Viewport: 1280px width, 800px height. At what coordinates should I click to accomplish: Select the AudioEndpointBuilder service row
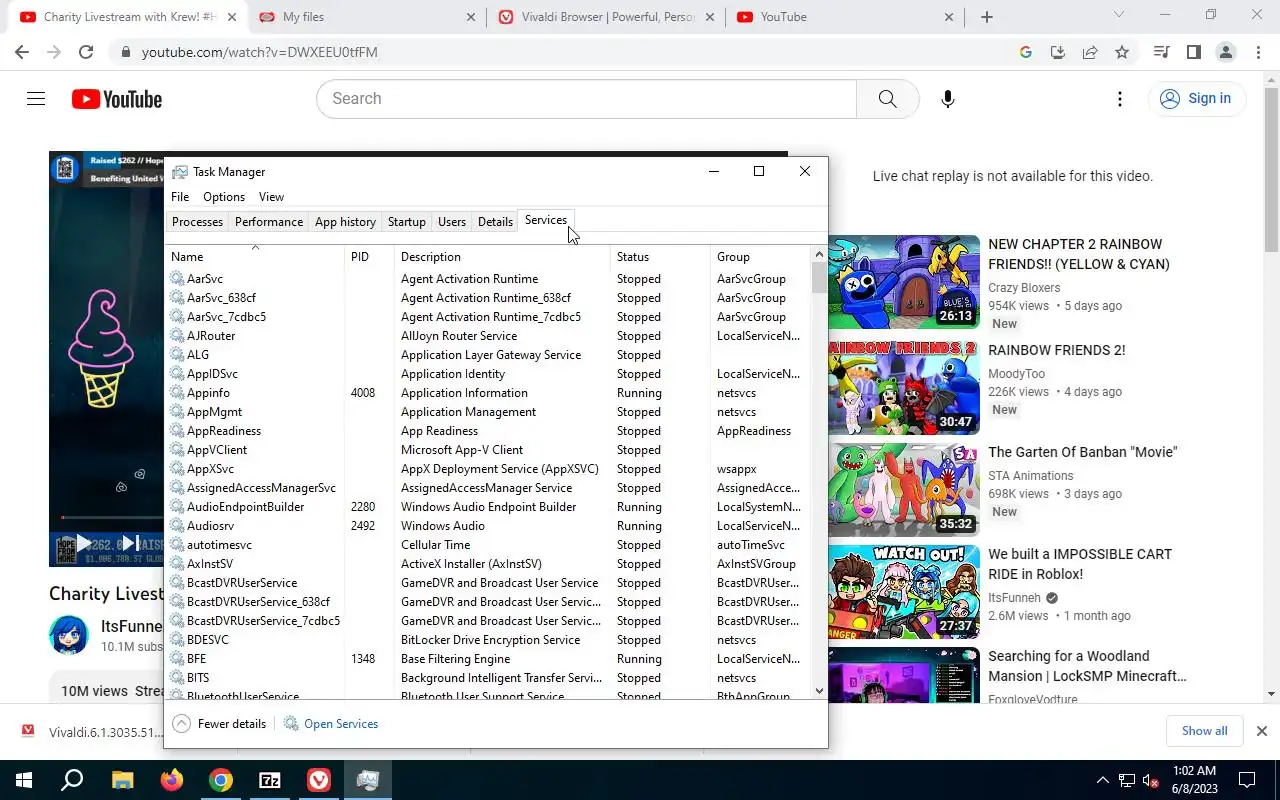click(x=488, y=507)
